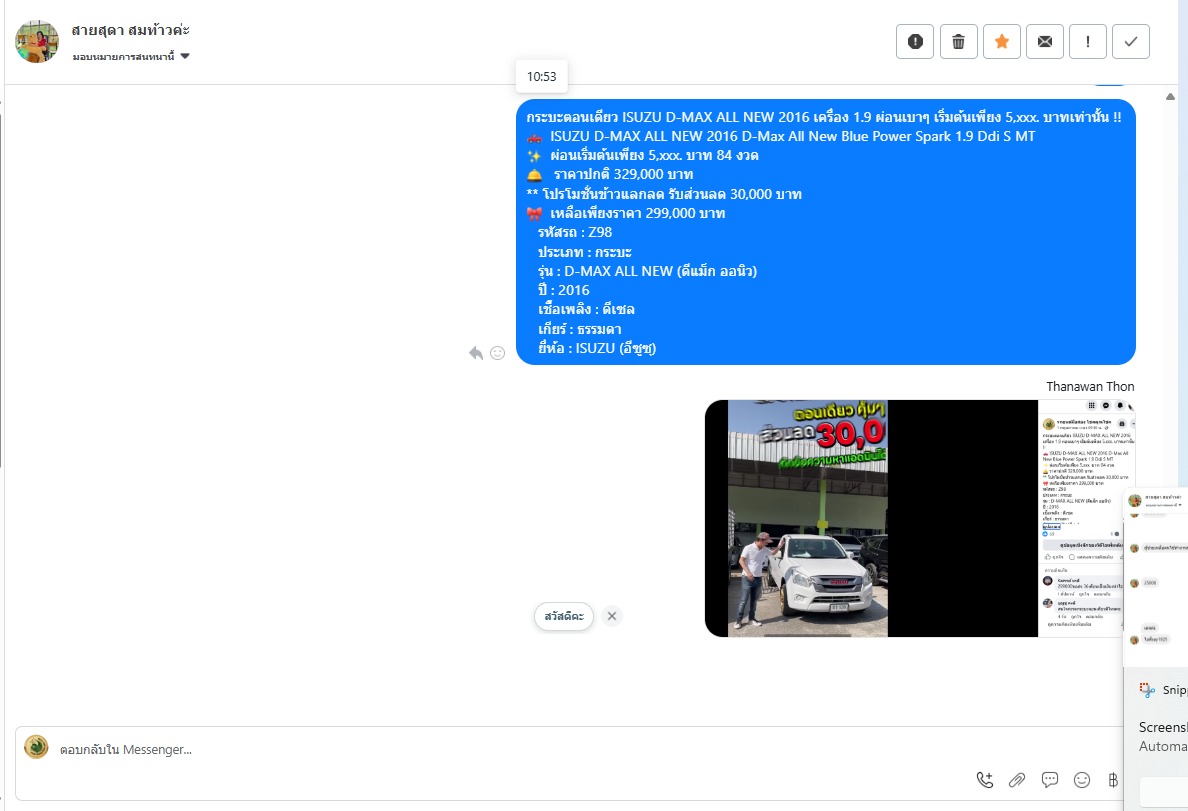Click the label มอบหมายการสนทนานี้
This screenshot has width=1188, height=811.
coord(123,57)
